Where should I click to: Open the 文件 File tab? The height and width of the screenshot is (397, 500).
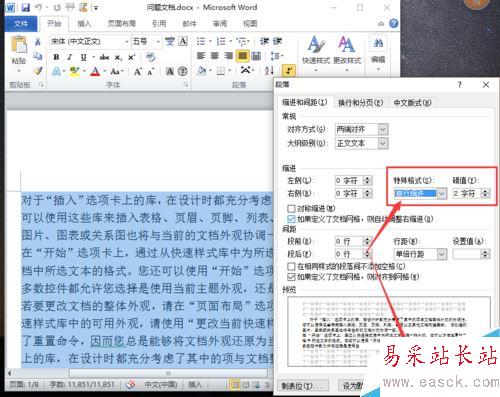tap(21, 24)
